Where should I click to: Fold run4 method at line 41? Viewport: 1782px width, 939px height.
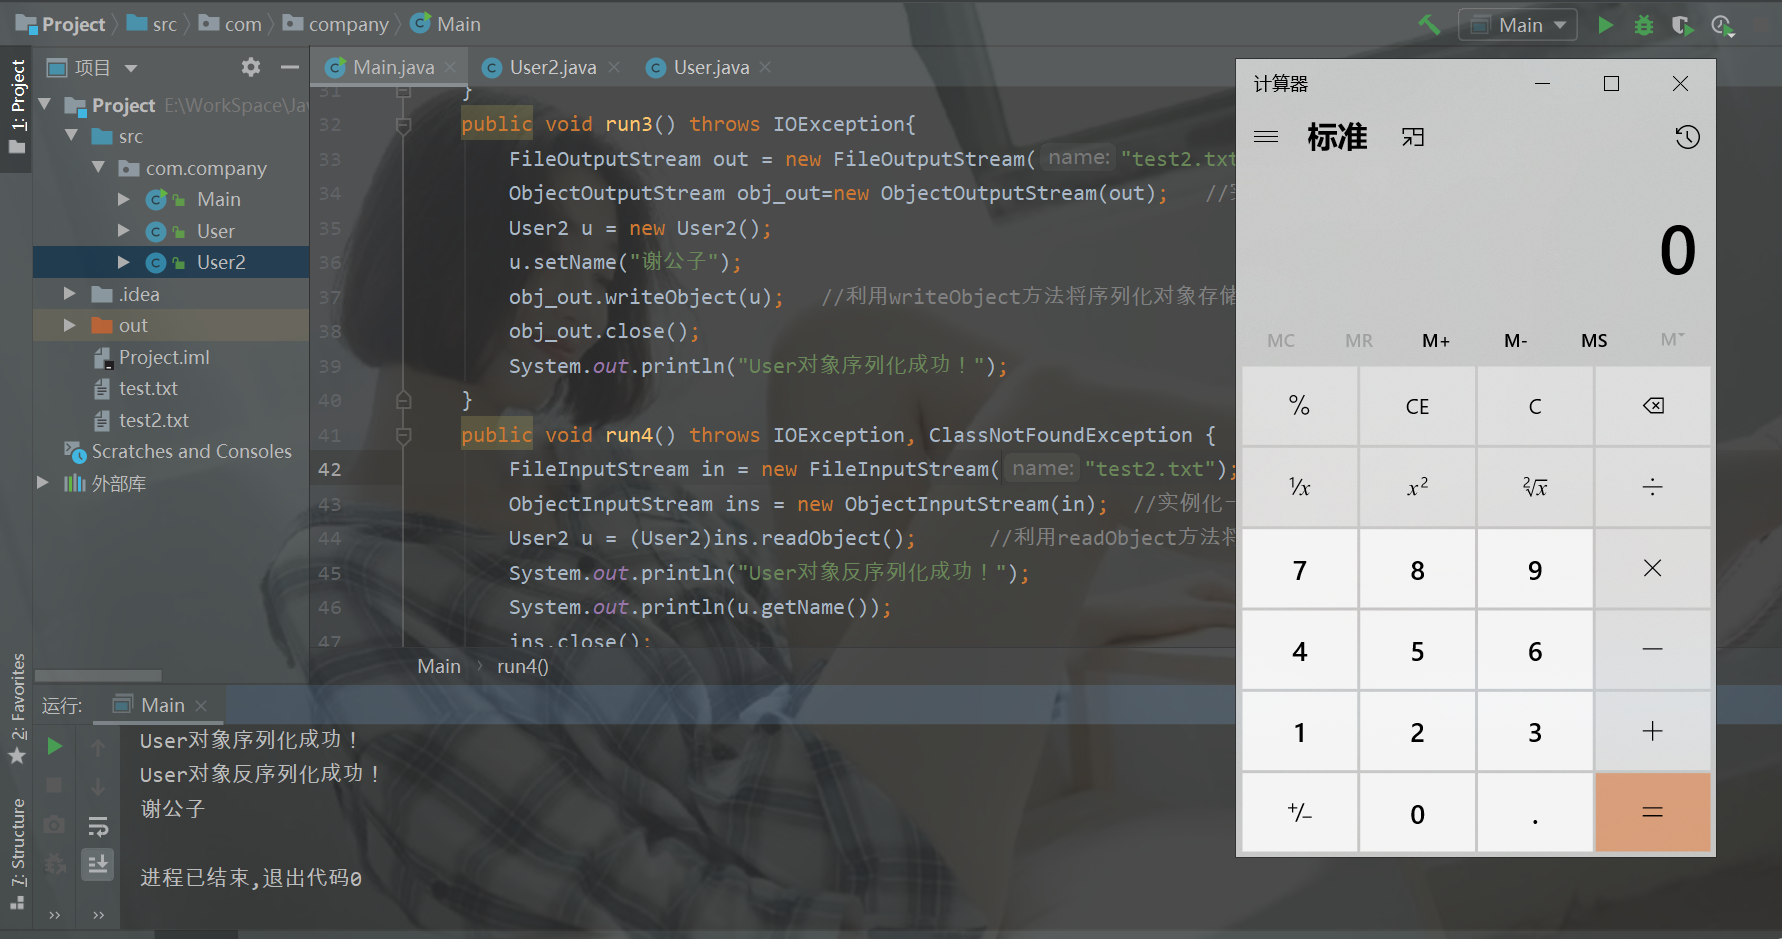coord(403,436)
